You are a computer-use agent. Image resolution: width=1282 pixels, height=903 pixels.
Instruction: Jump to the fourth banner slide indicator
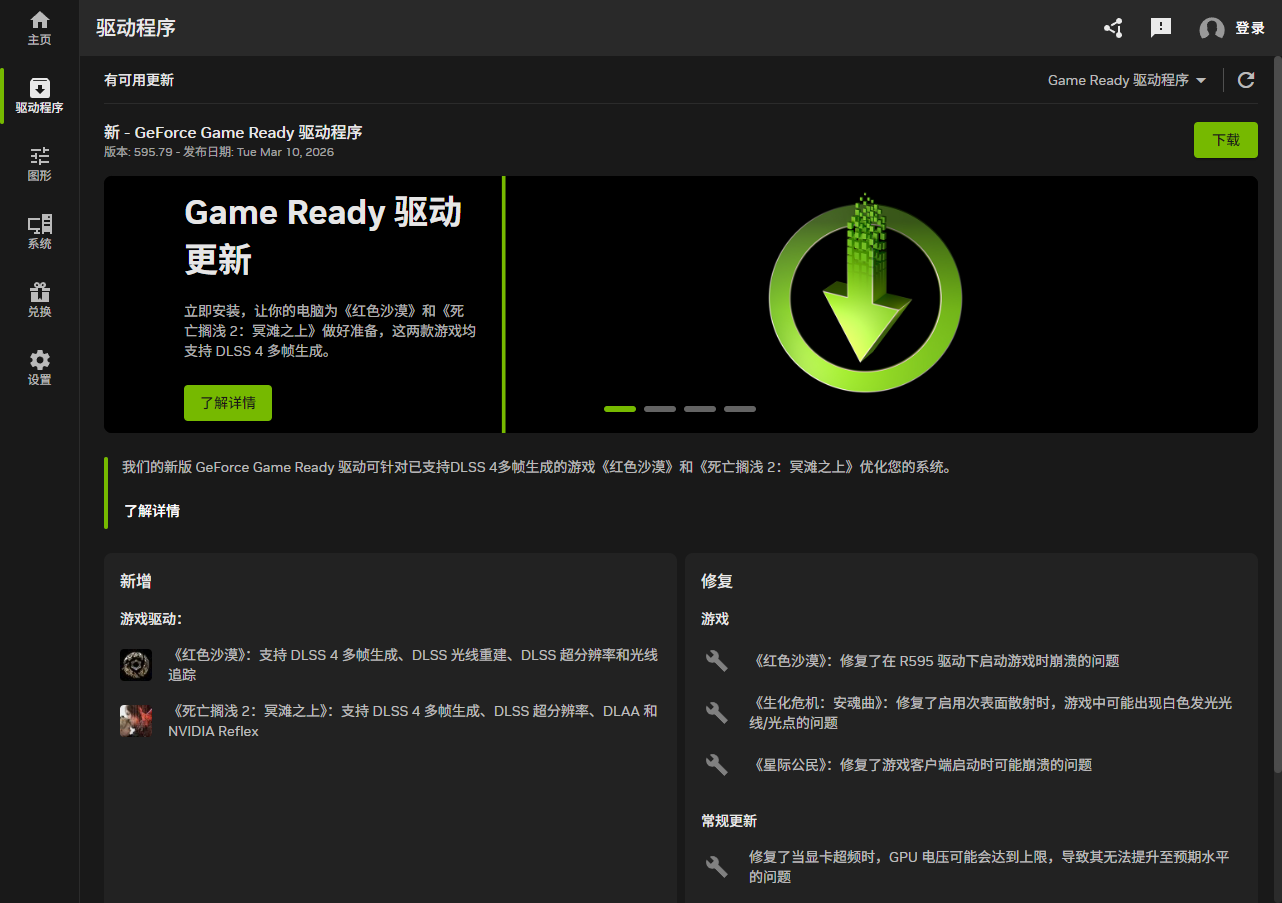[740, 409]
